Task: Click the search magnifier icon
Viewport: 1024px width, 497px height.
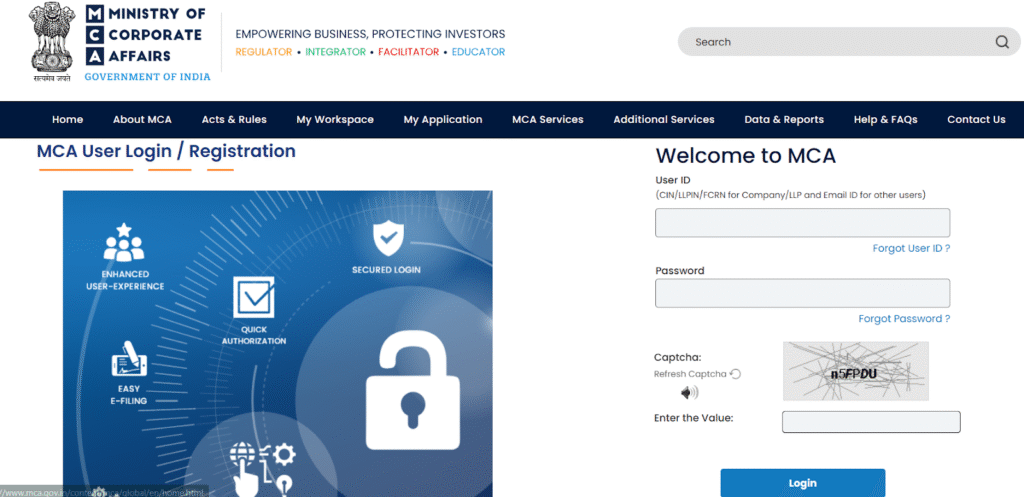Action: [x=1001, y=42]
